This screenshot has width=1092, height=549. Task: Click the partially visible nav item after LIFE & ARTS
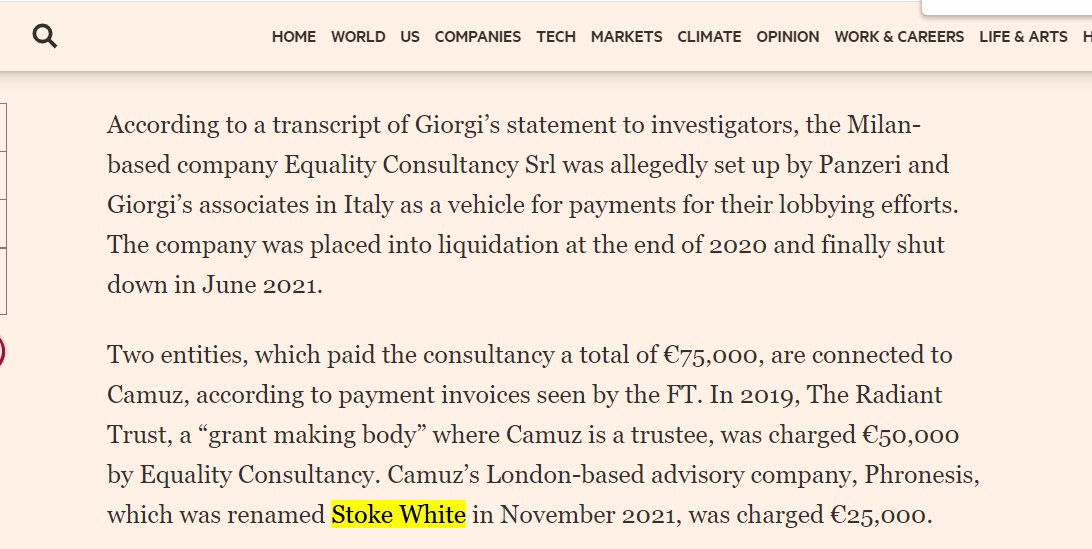coord(1087,37)
